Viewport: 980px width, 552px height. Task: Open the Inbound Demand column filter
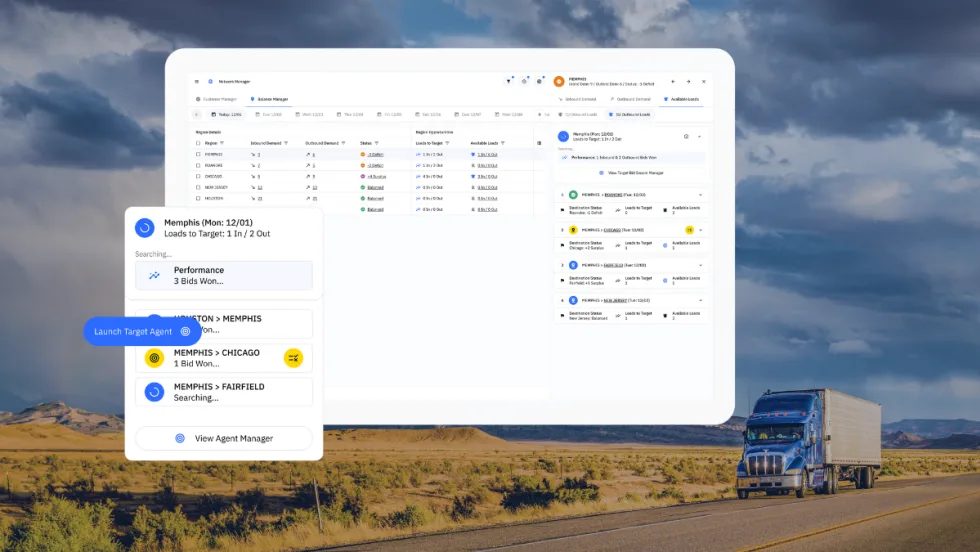286,143
